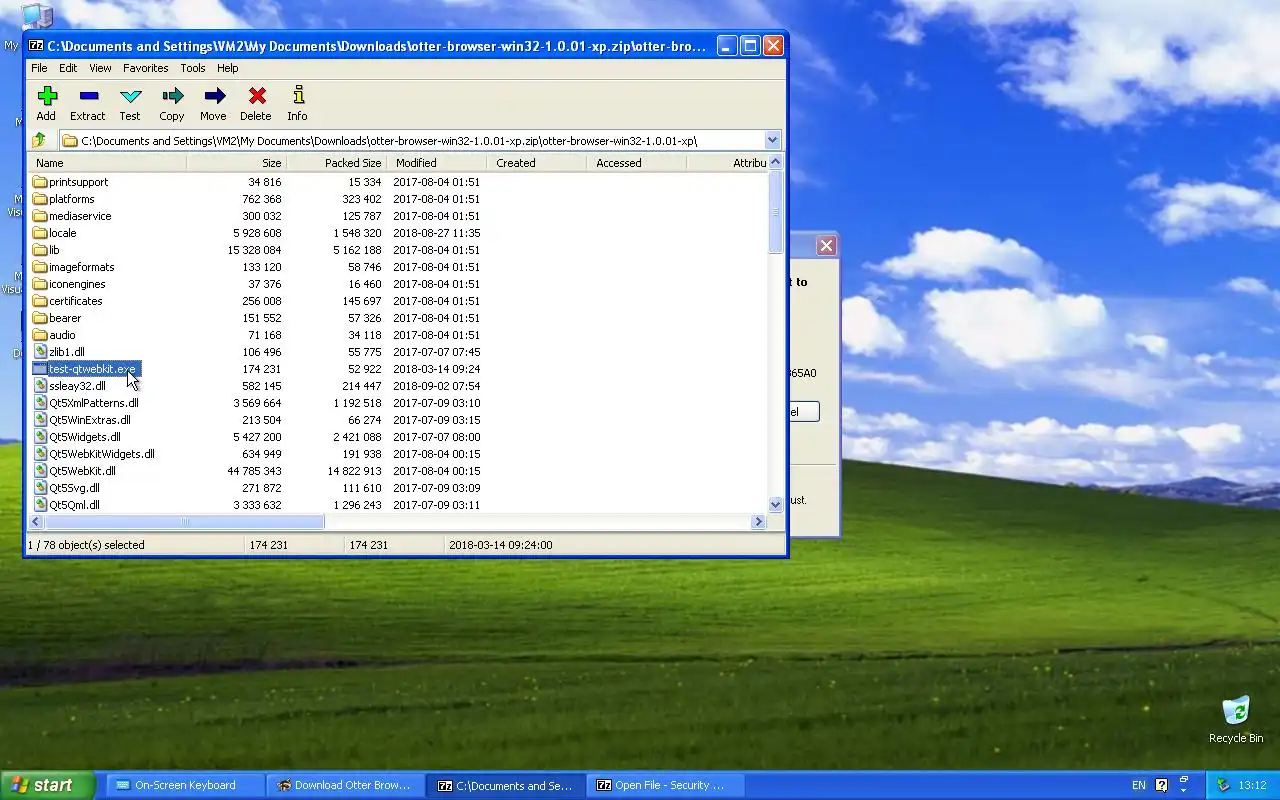Click the vertical scrollbar up arrow

tap(776, 163)
